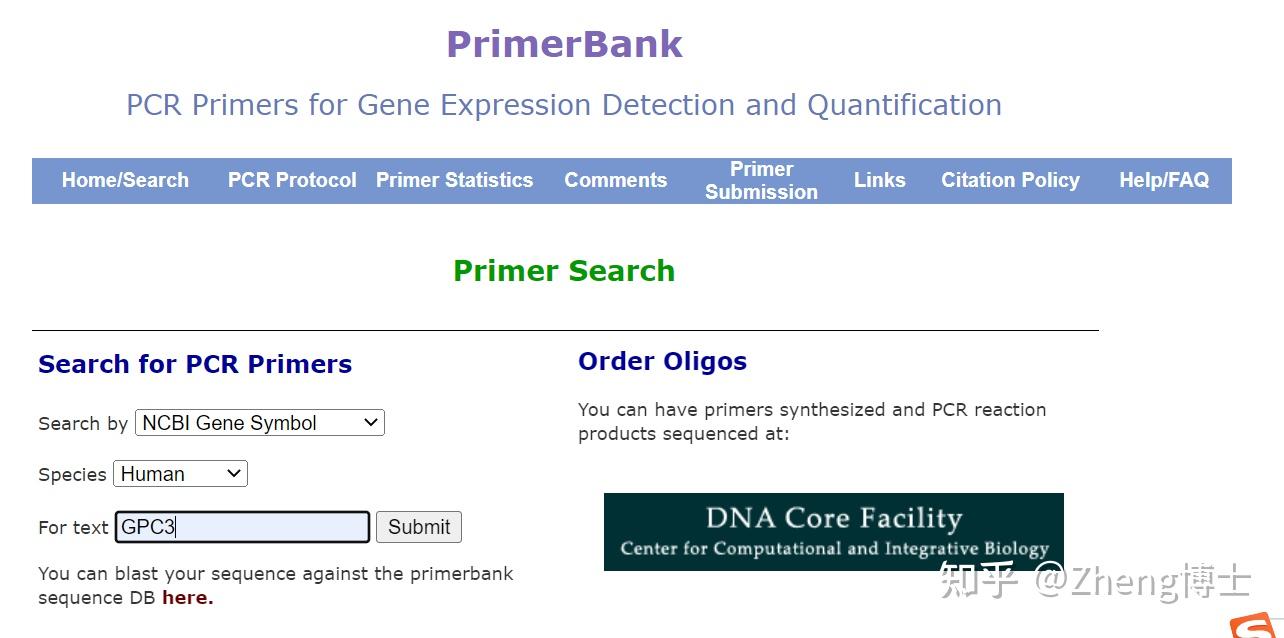Click the orange S icon in the corner

1250,628
